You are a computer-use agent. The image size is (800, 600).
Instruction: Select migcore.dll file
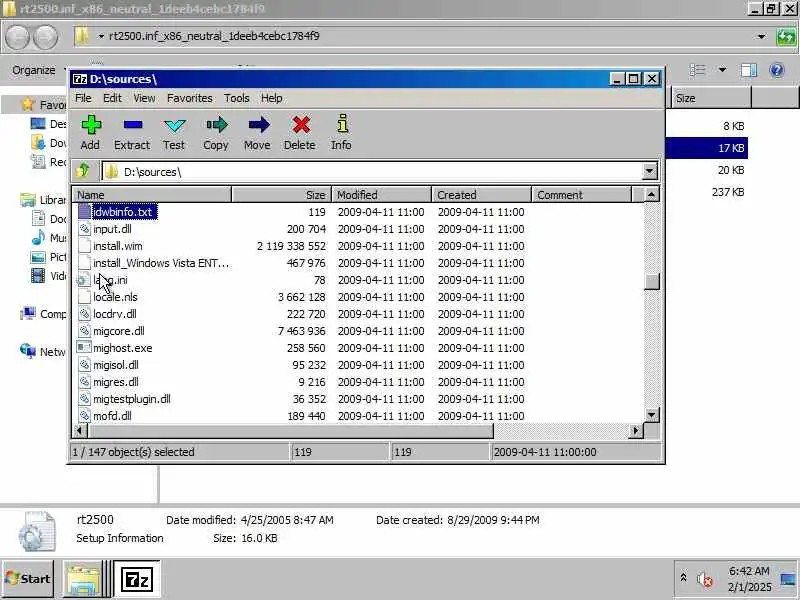[x=119, y=331]
